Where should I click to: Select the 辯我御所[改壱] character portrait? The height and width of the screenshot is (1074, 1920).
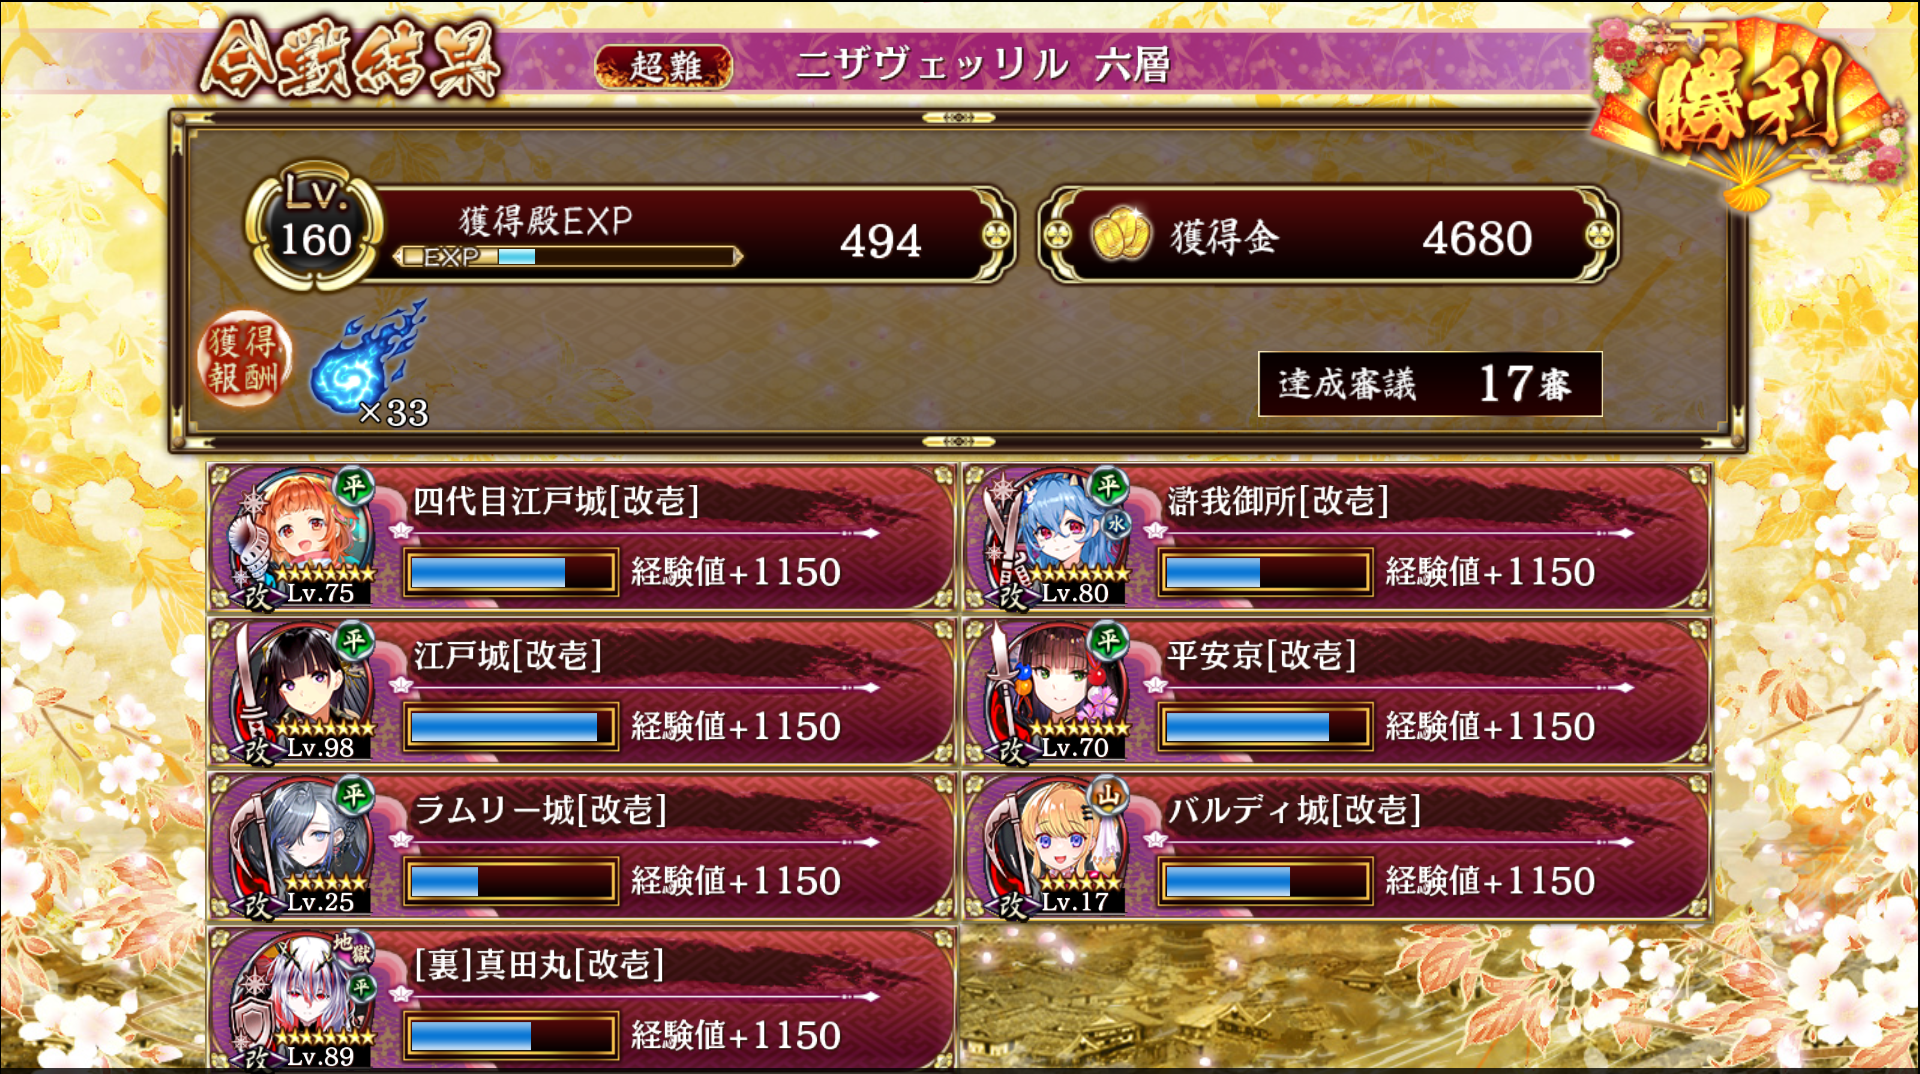point(1053,535)
